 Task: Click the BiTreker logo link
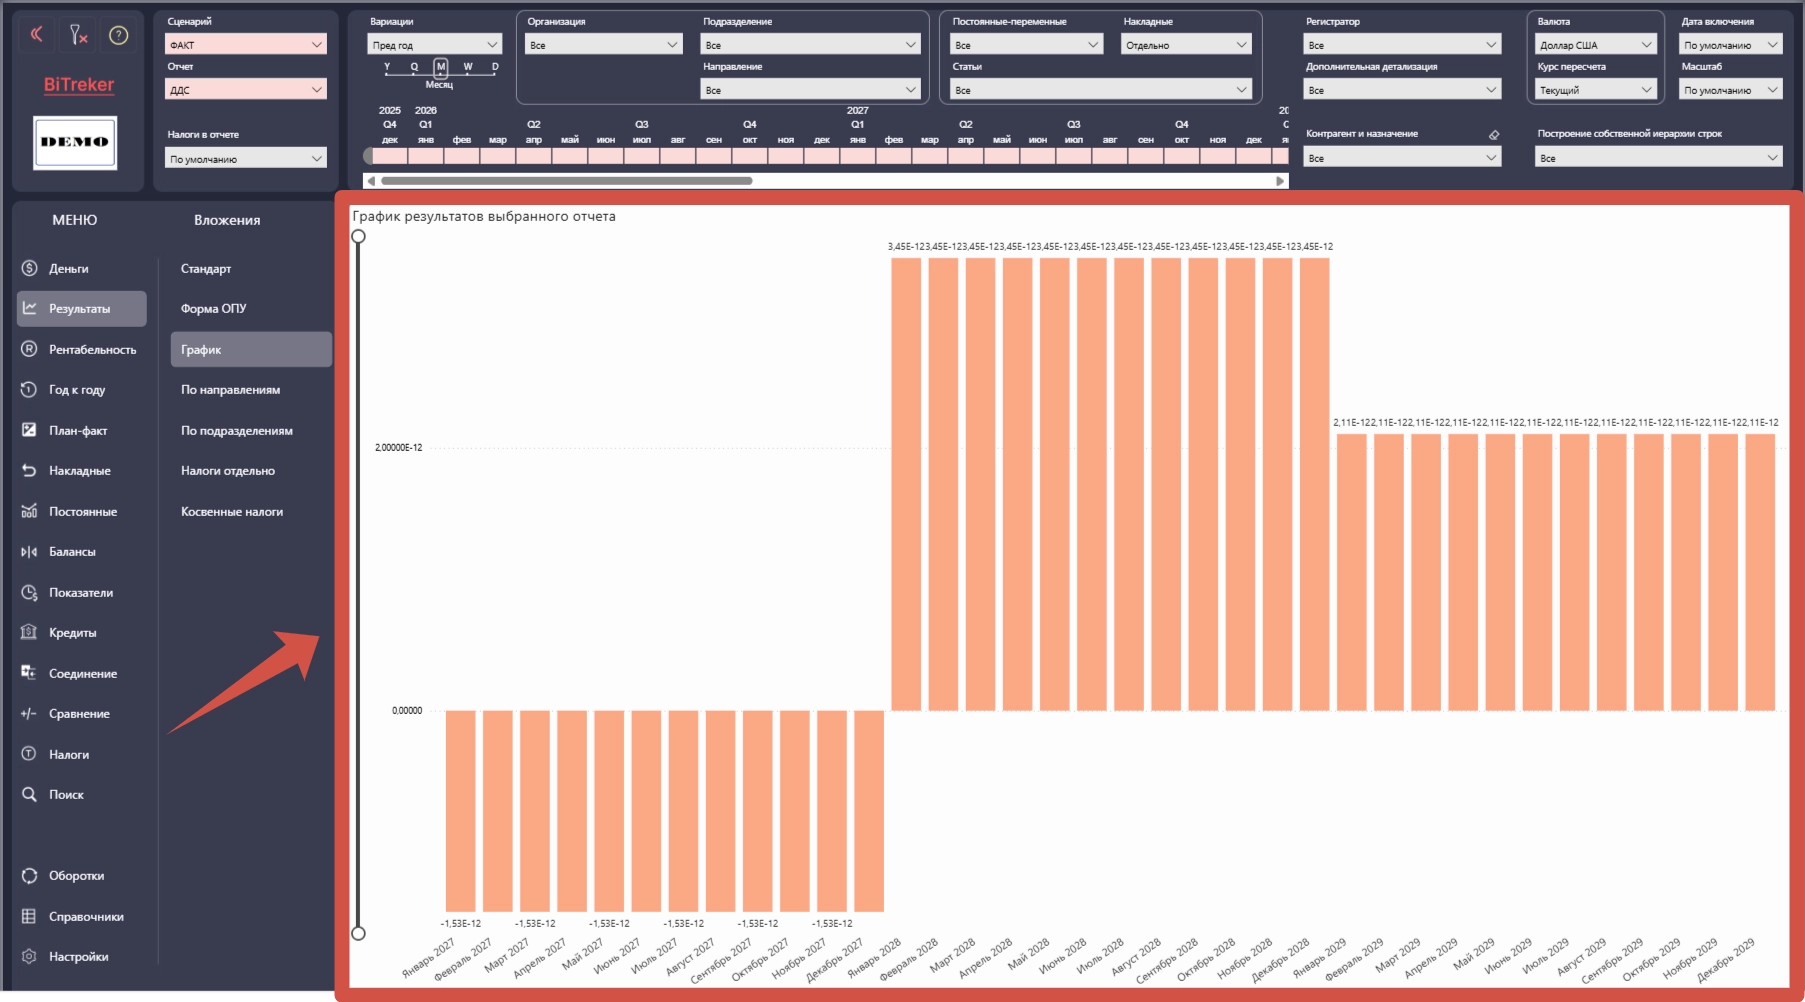pyautogui.click(x=78, y=85)
